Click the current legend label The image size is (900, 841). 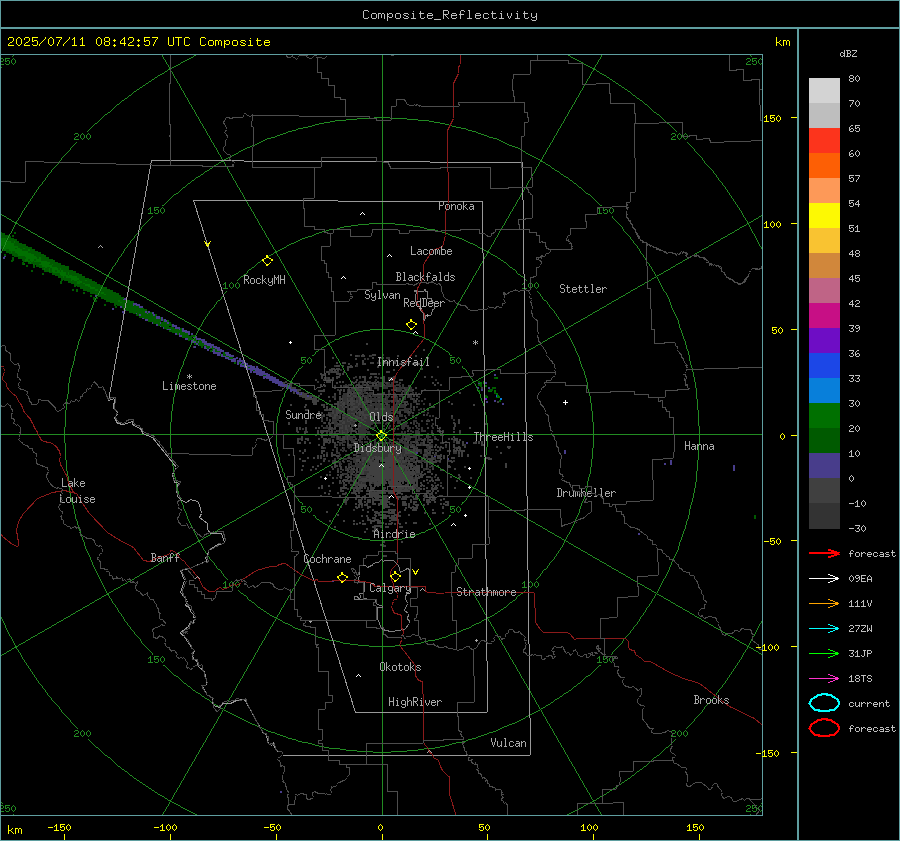868,703
